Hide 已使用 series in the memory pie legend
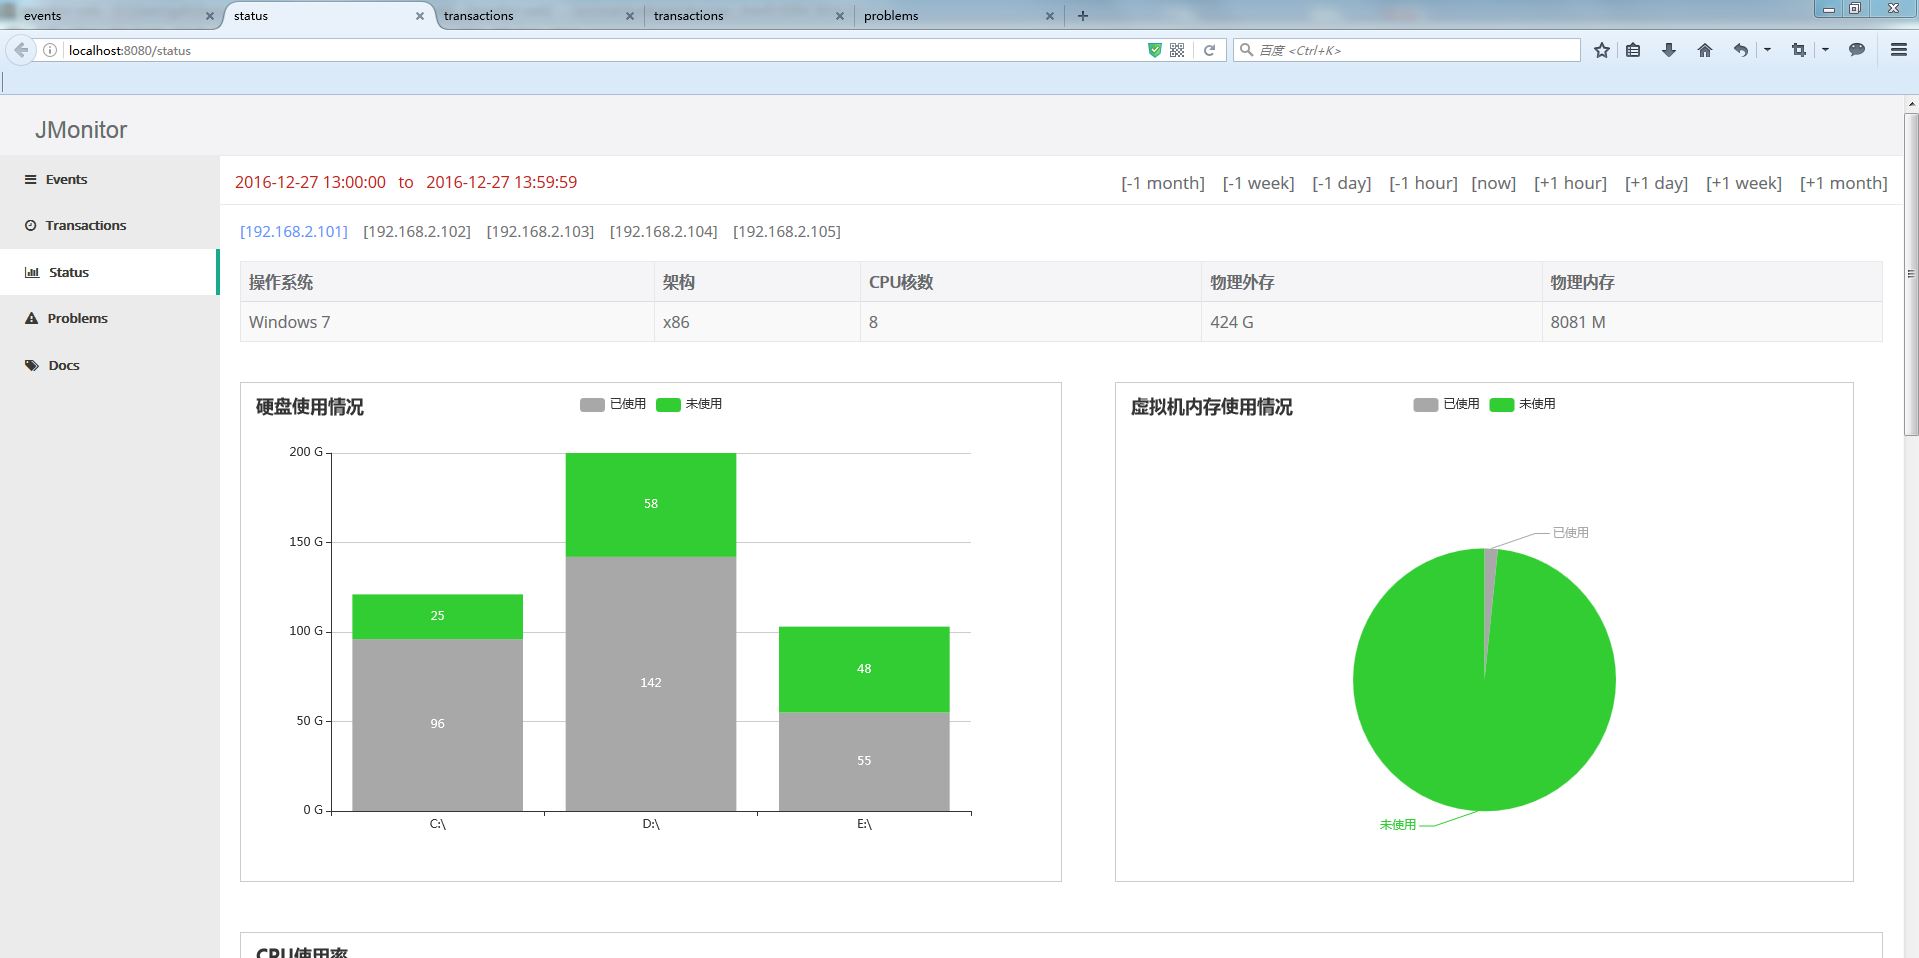This screenshot has height=958, width=1919. click(x=1446, y=404)
